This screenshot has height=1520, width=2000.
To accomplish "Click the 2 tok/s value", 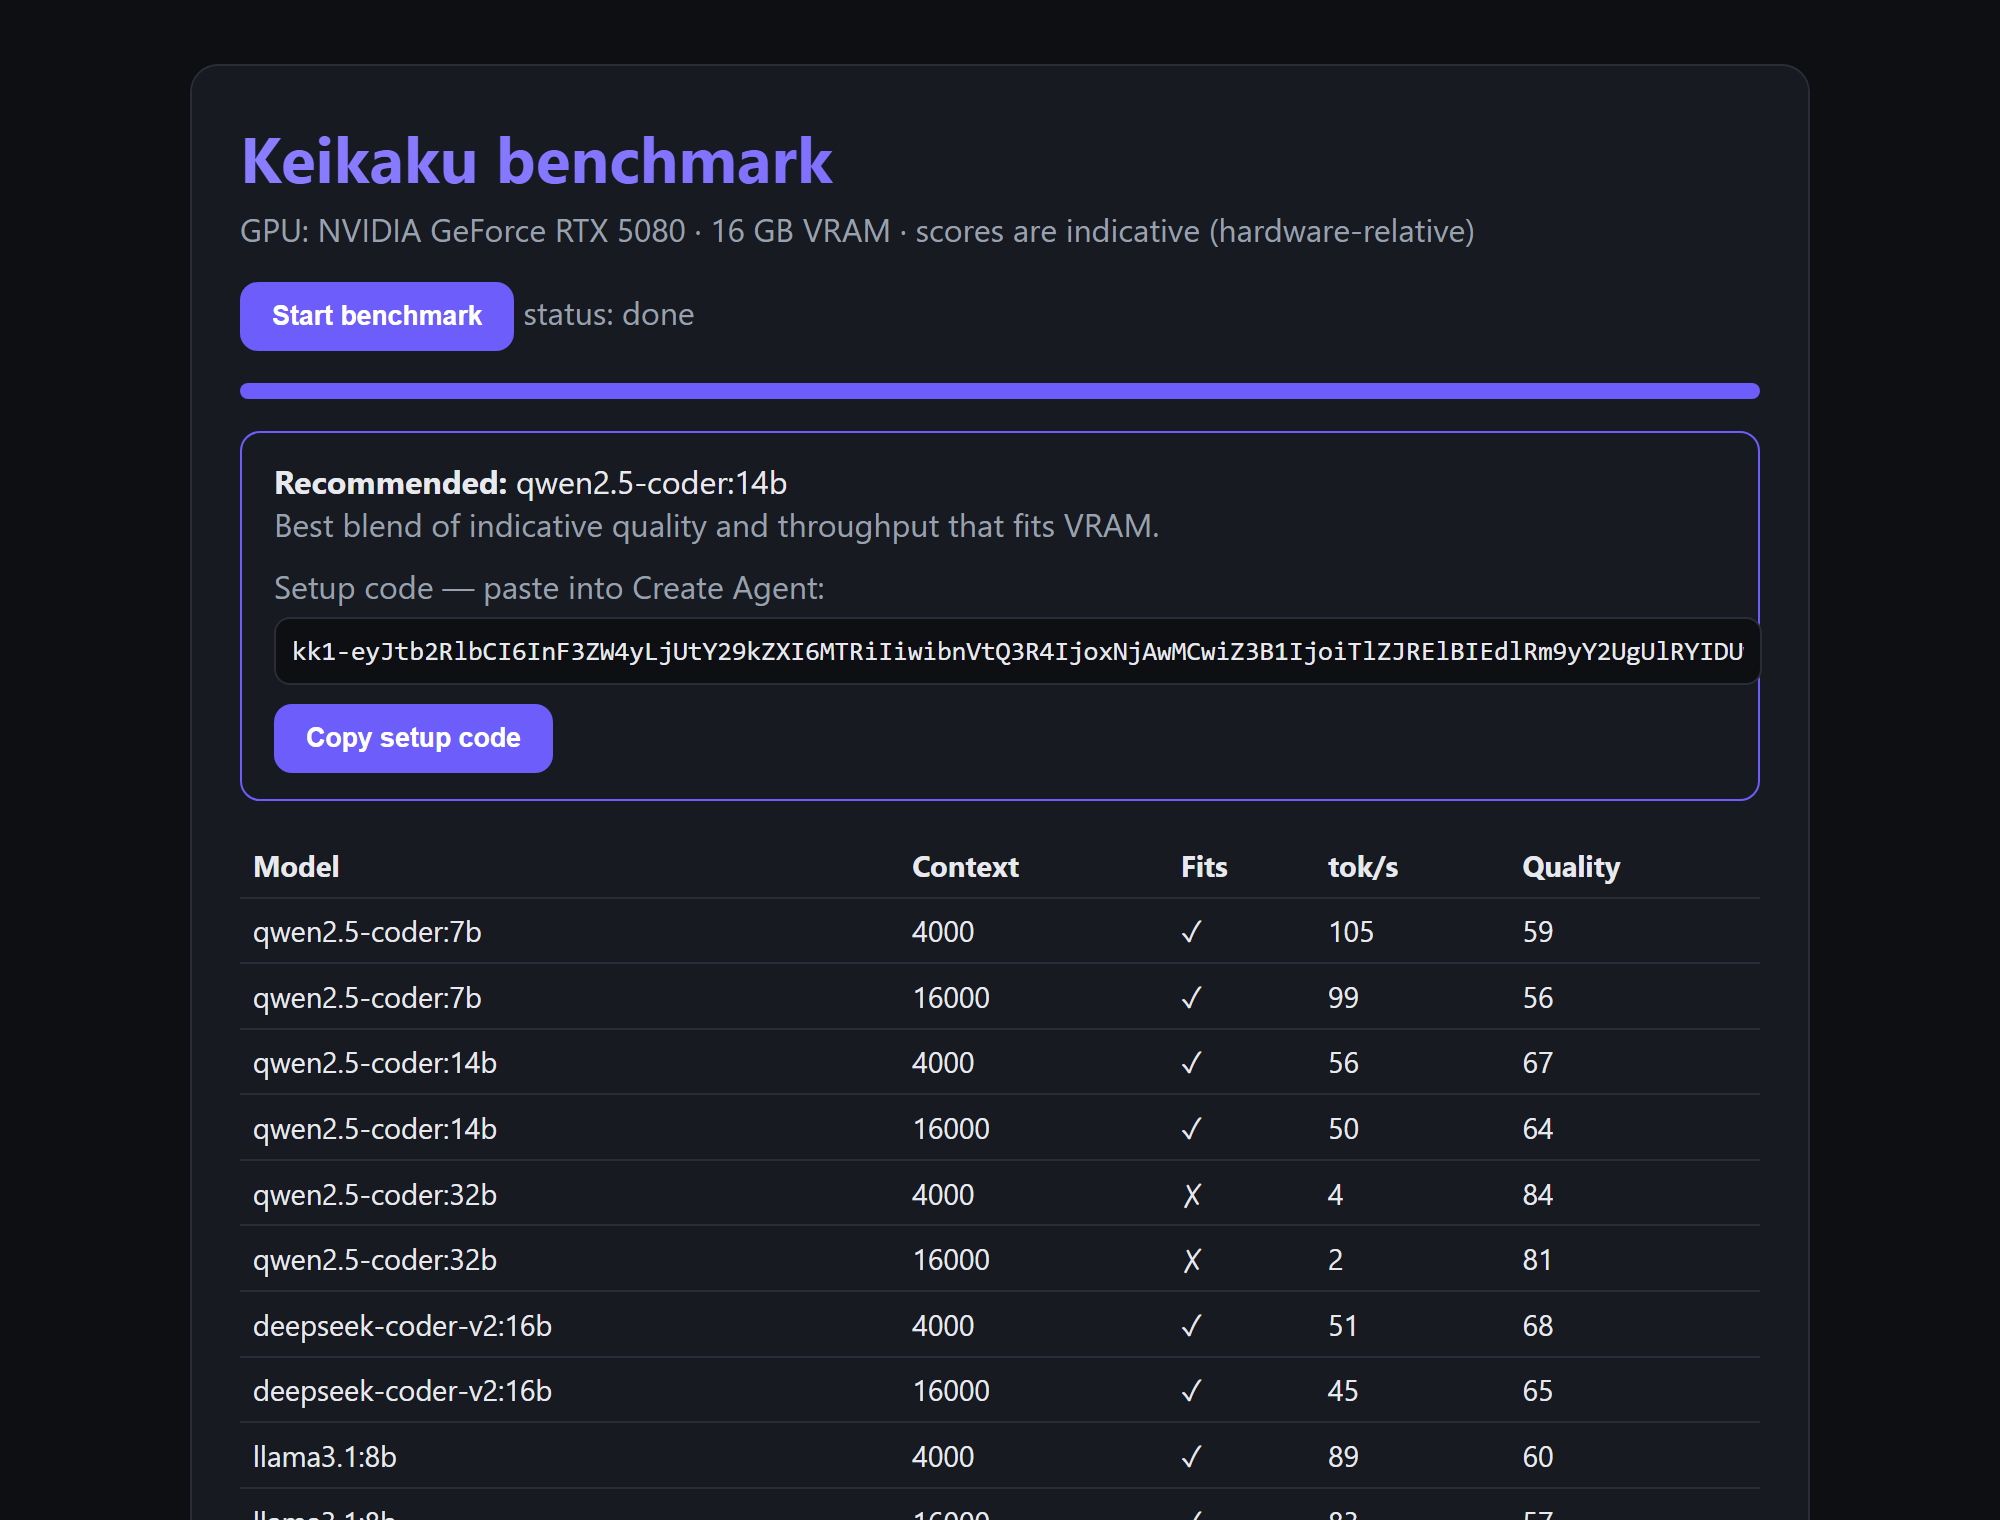I will (x=1335, y=1260).
